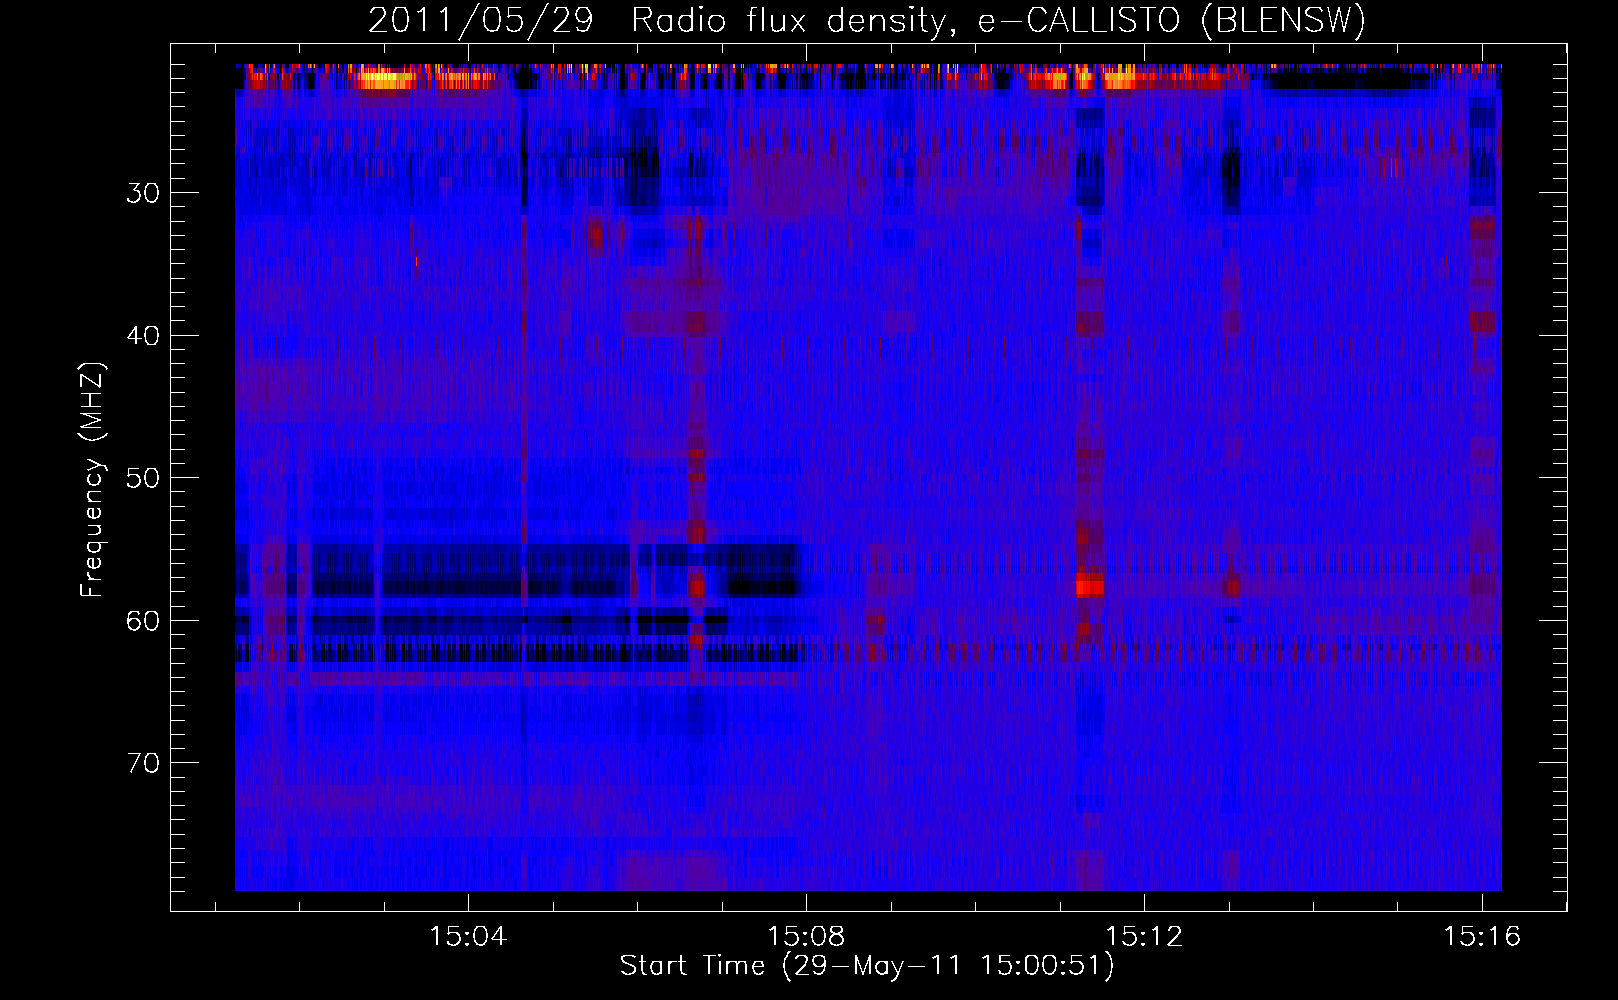Click the 'Frequency (MHZ)' y-axis label
The width and height of the screenshot is (1618, 1000).
pyautogui.click(x=92, y=480)
